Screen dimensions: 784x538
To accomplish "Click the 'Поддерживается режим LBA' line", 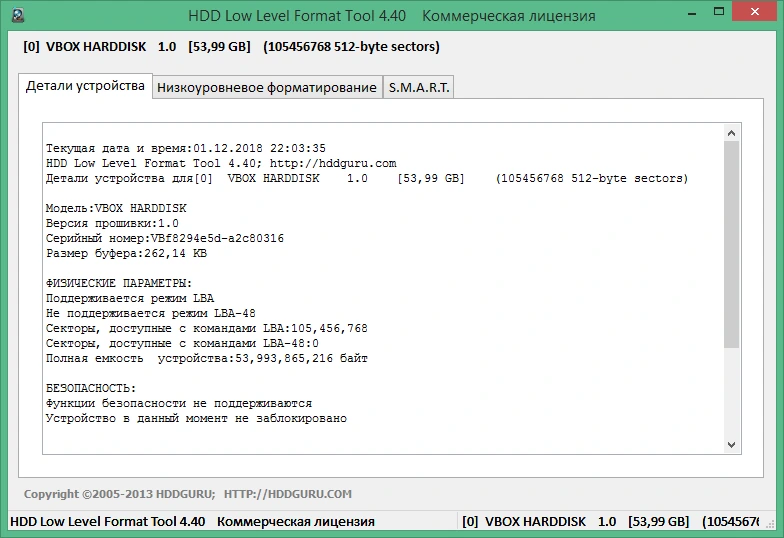I will coord(130,298).
